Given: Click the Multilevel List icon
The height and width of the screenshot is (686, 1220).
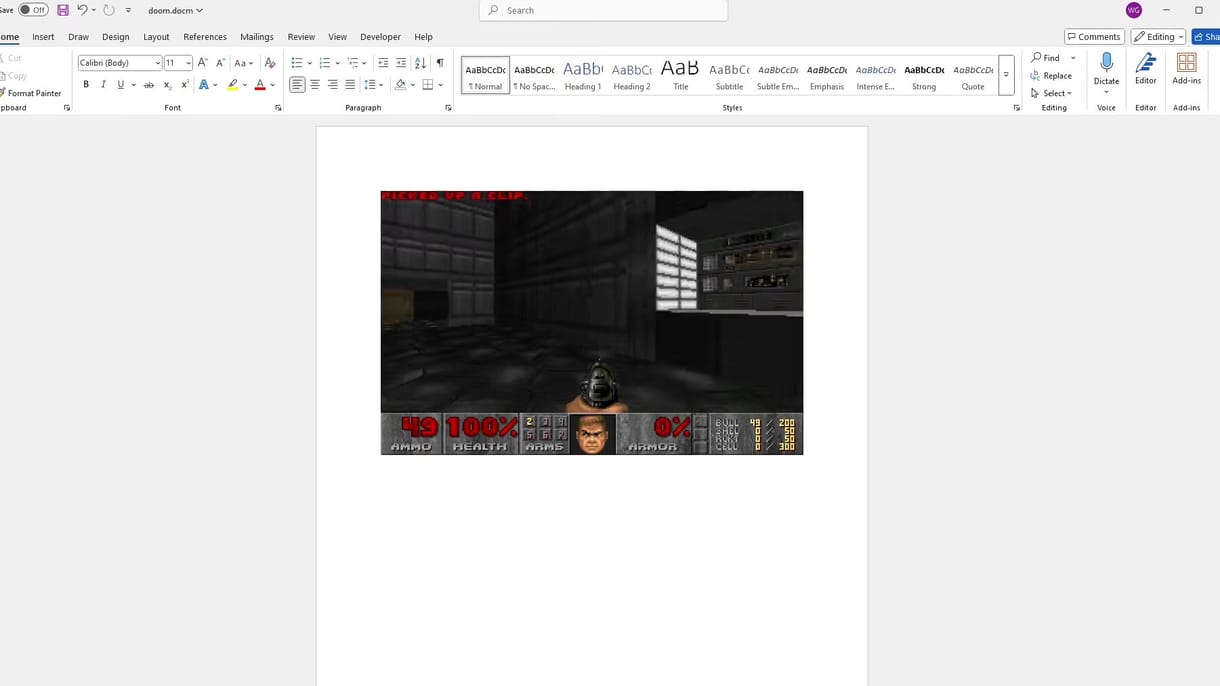Looking at the screenshot, I should coord(353,63).
